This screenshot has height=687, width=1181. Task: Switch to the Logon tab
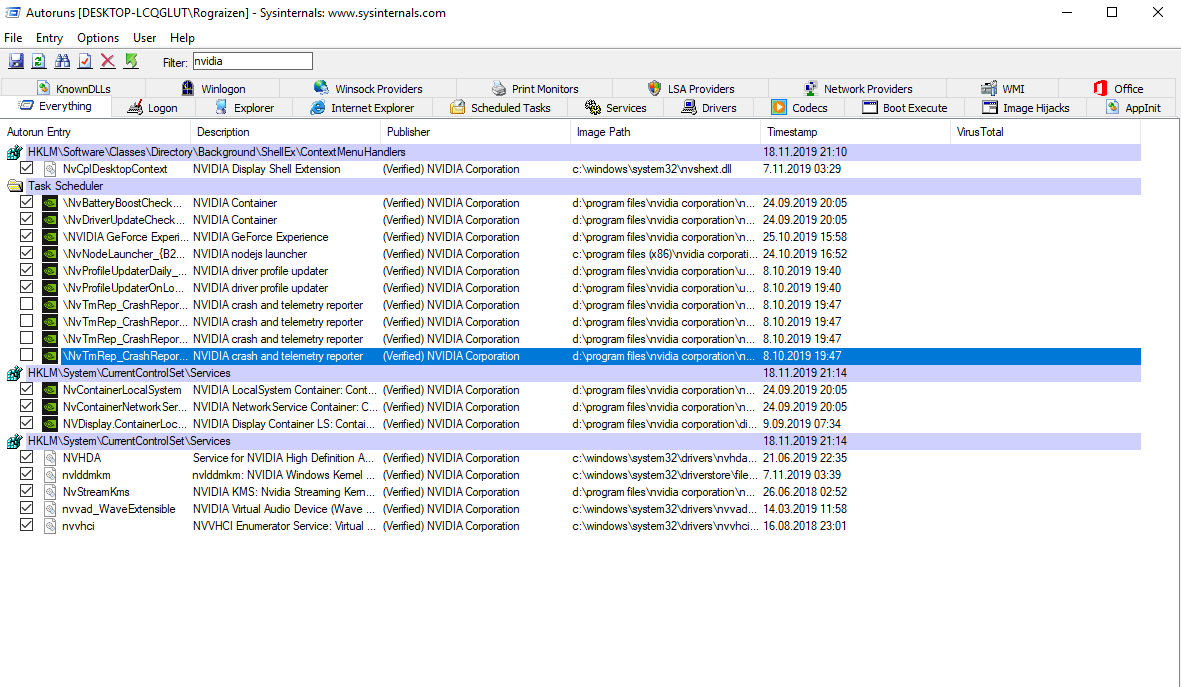[x=152, y=108]
